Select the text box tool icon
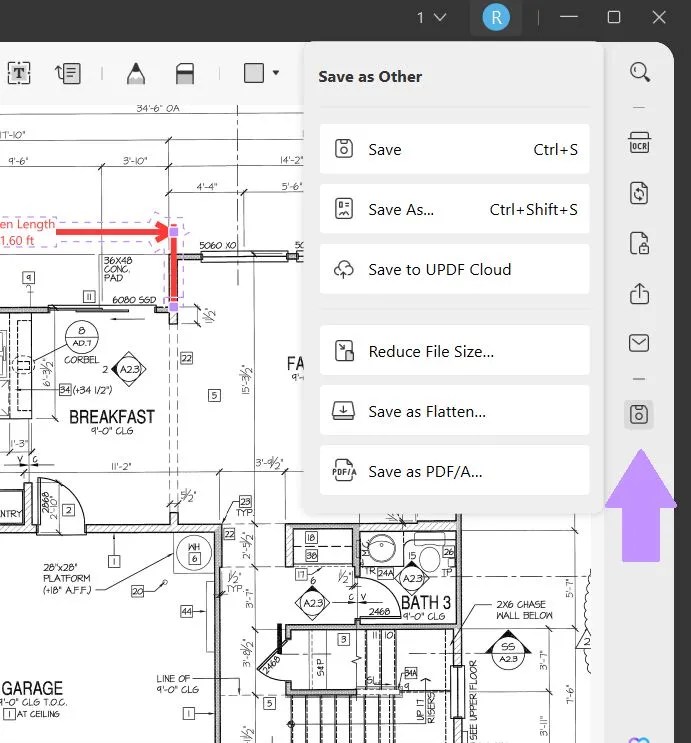 19,73
